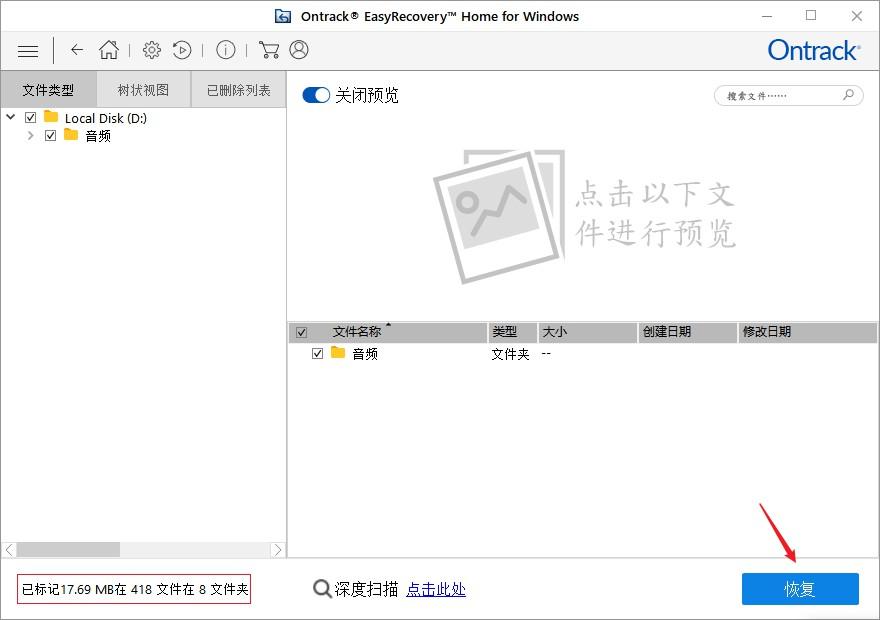
Task: Minimize the EasyRecovery window
Action: click(x=767, y=16)
